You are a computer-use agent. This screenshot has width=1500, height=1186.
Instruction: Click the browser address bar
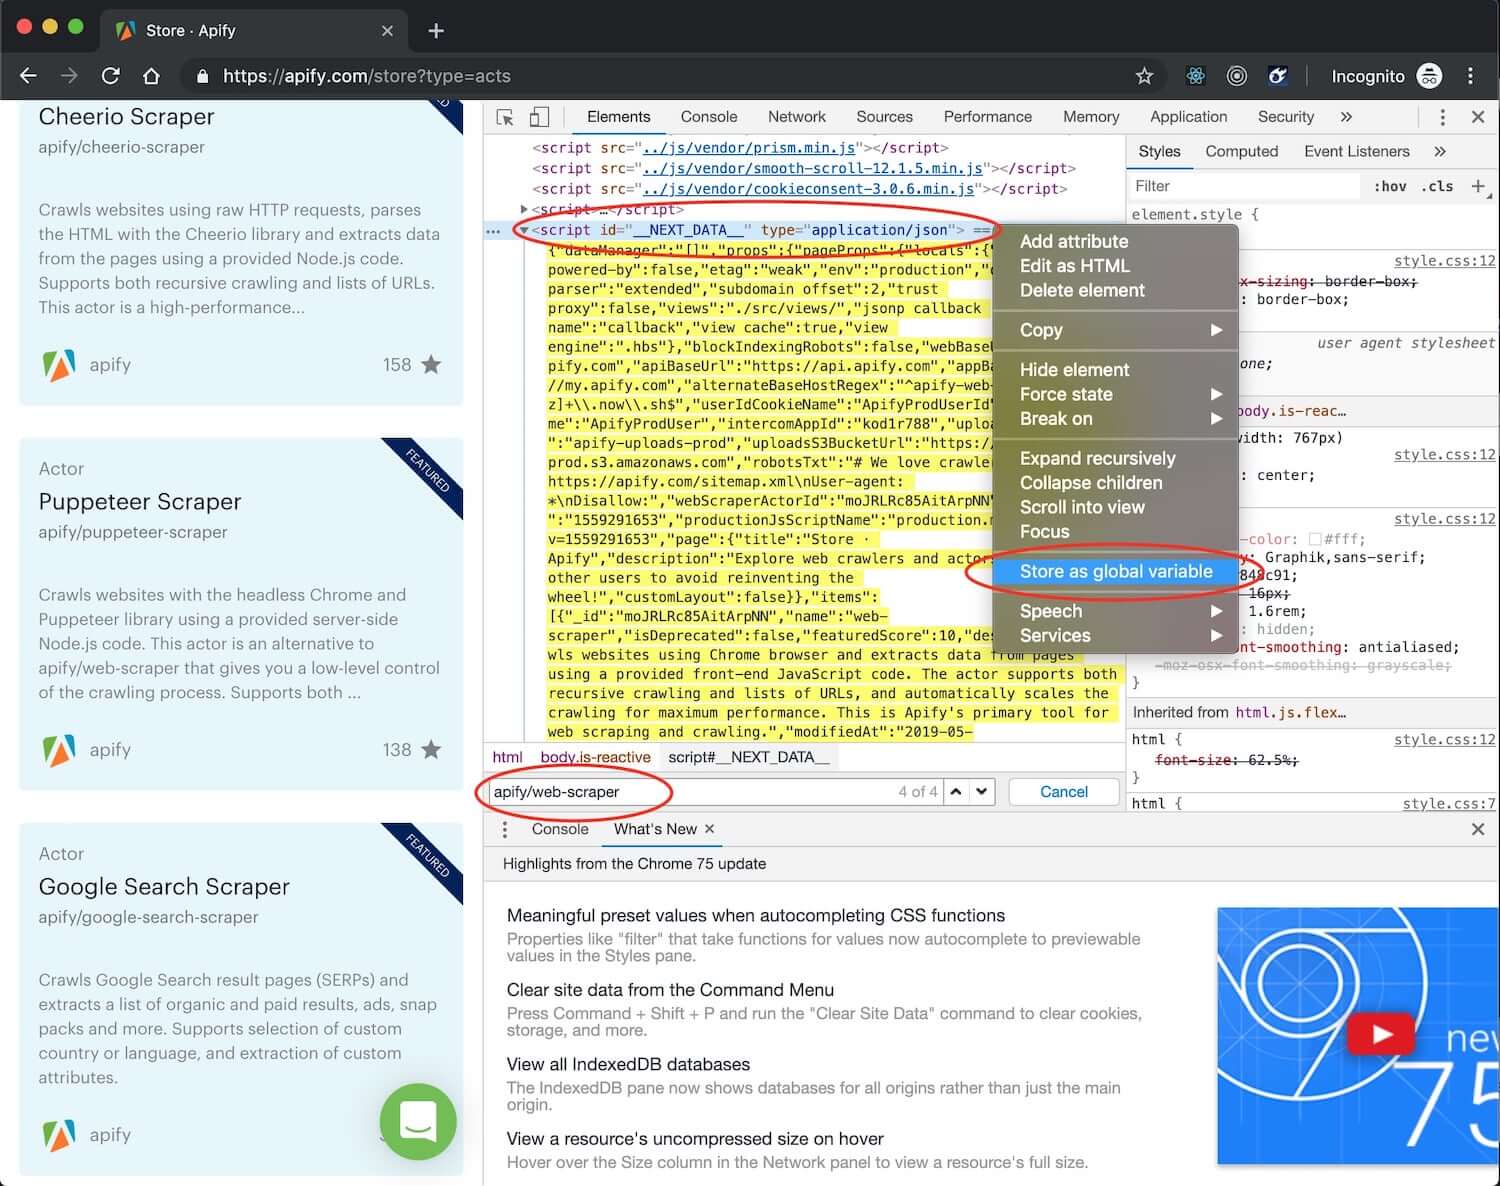tap(658, 76)
